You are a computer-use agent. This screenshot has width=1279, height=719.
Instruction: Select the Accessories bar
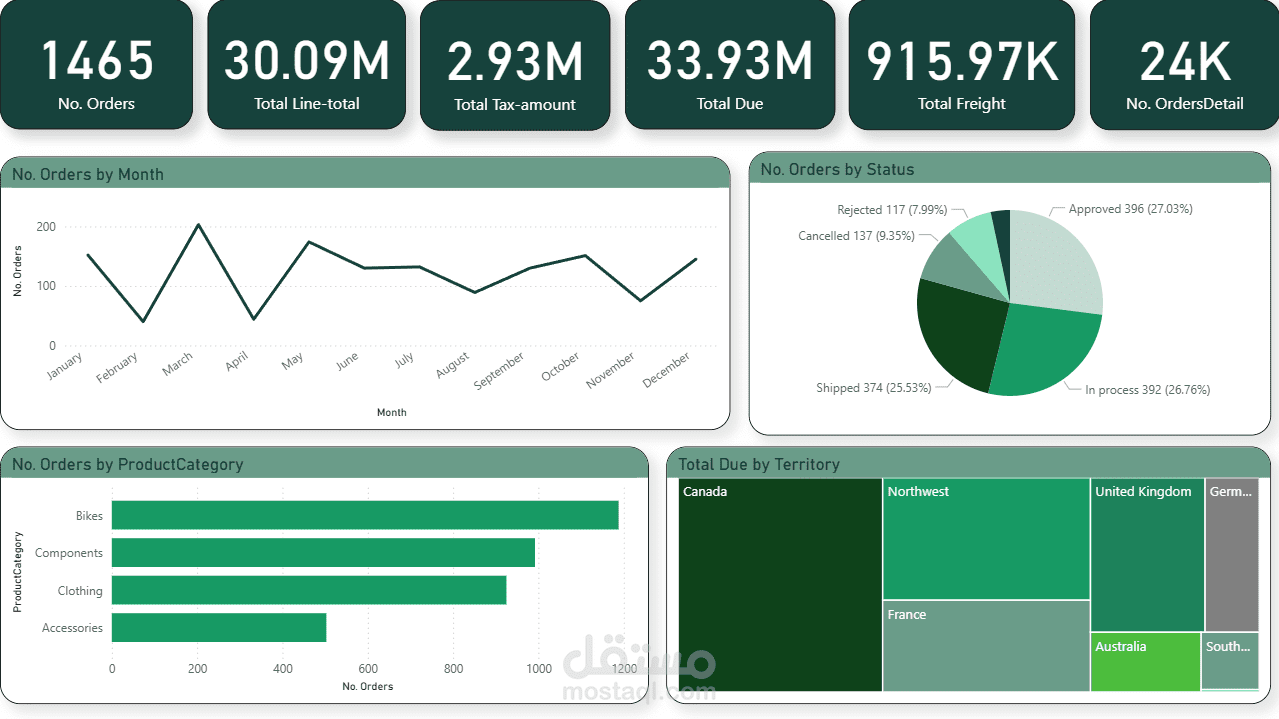point(218,627)
